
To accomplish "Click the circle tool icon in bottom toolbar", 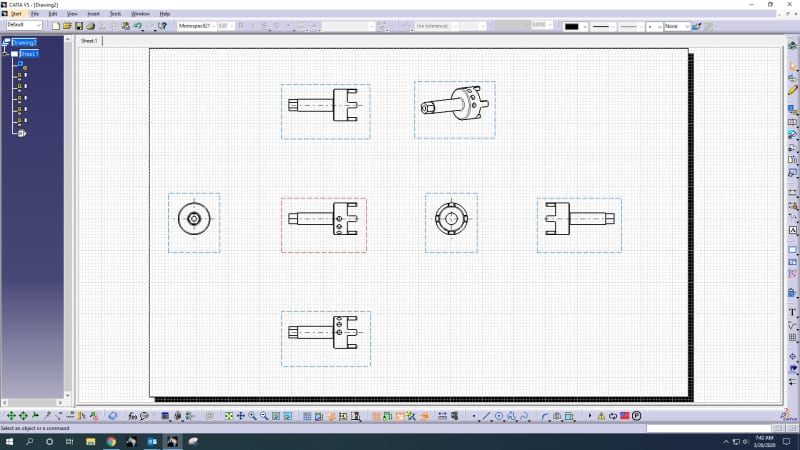I will tap(499, 416).
